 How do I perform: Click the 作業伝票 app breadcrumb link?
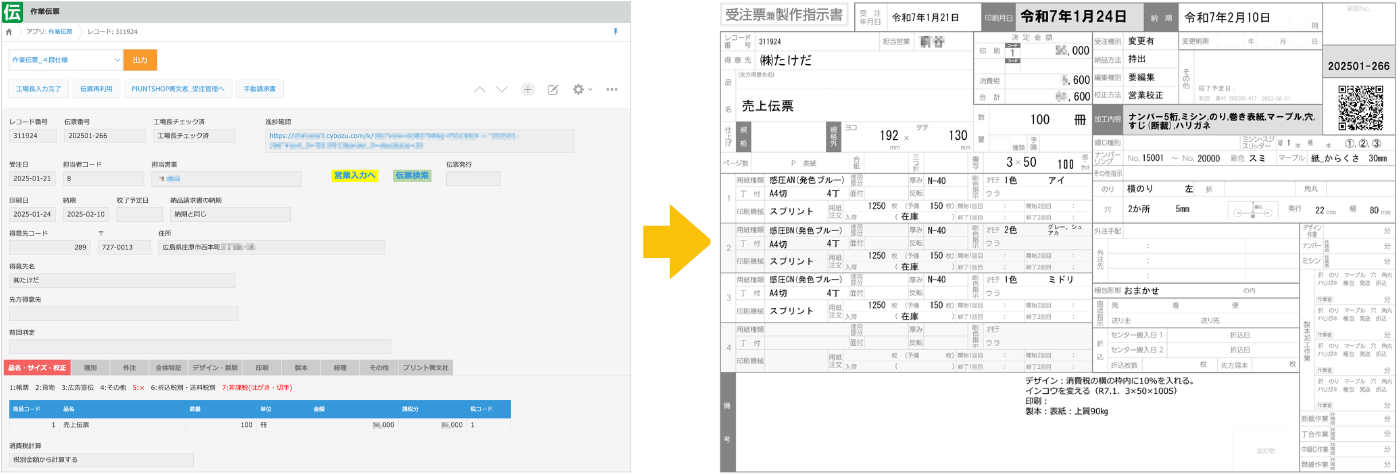point(60,32)
